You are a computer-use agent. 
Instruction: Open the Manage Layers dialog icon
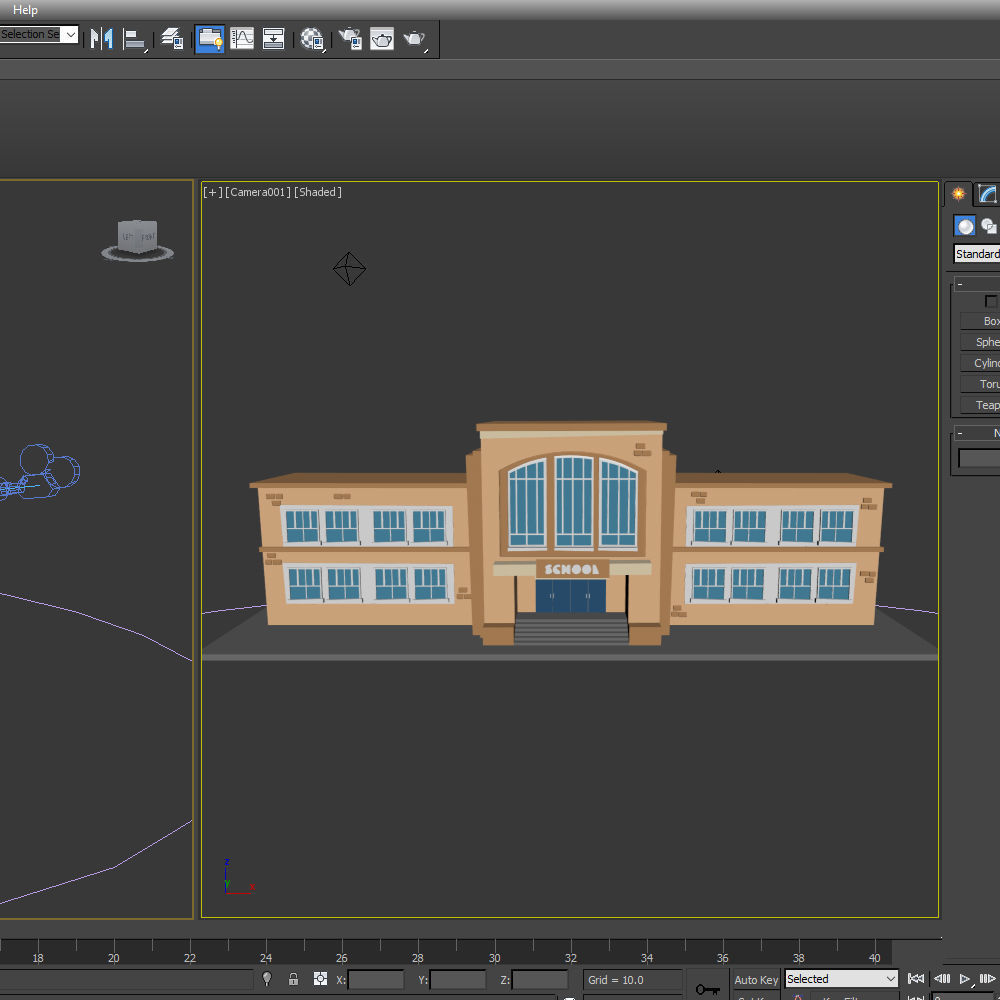[172, 39]
